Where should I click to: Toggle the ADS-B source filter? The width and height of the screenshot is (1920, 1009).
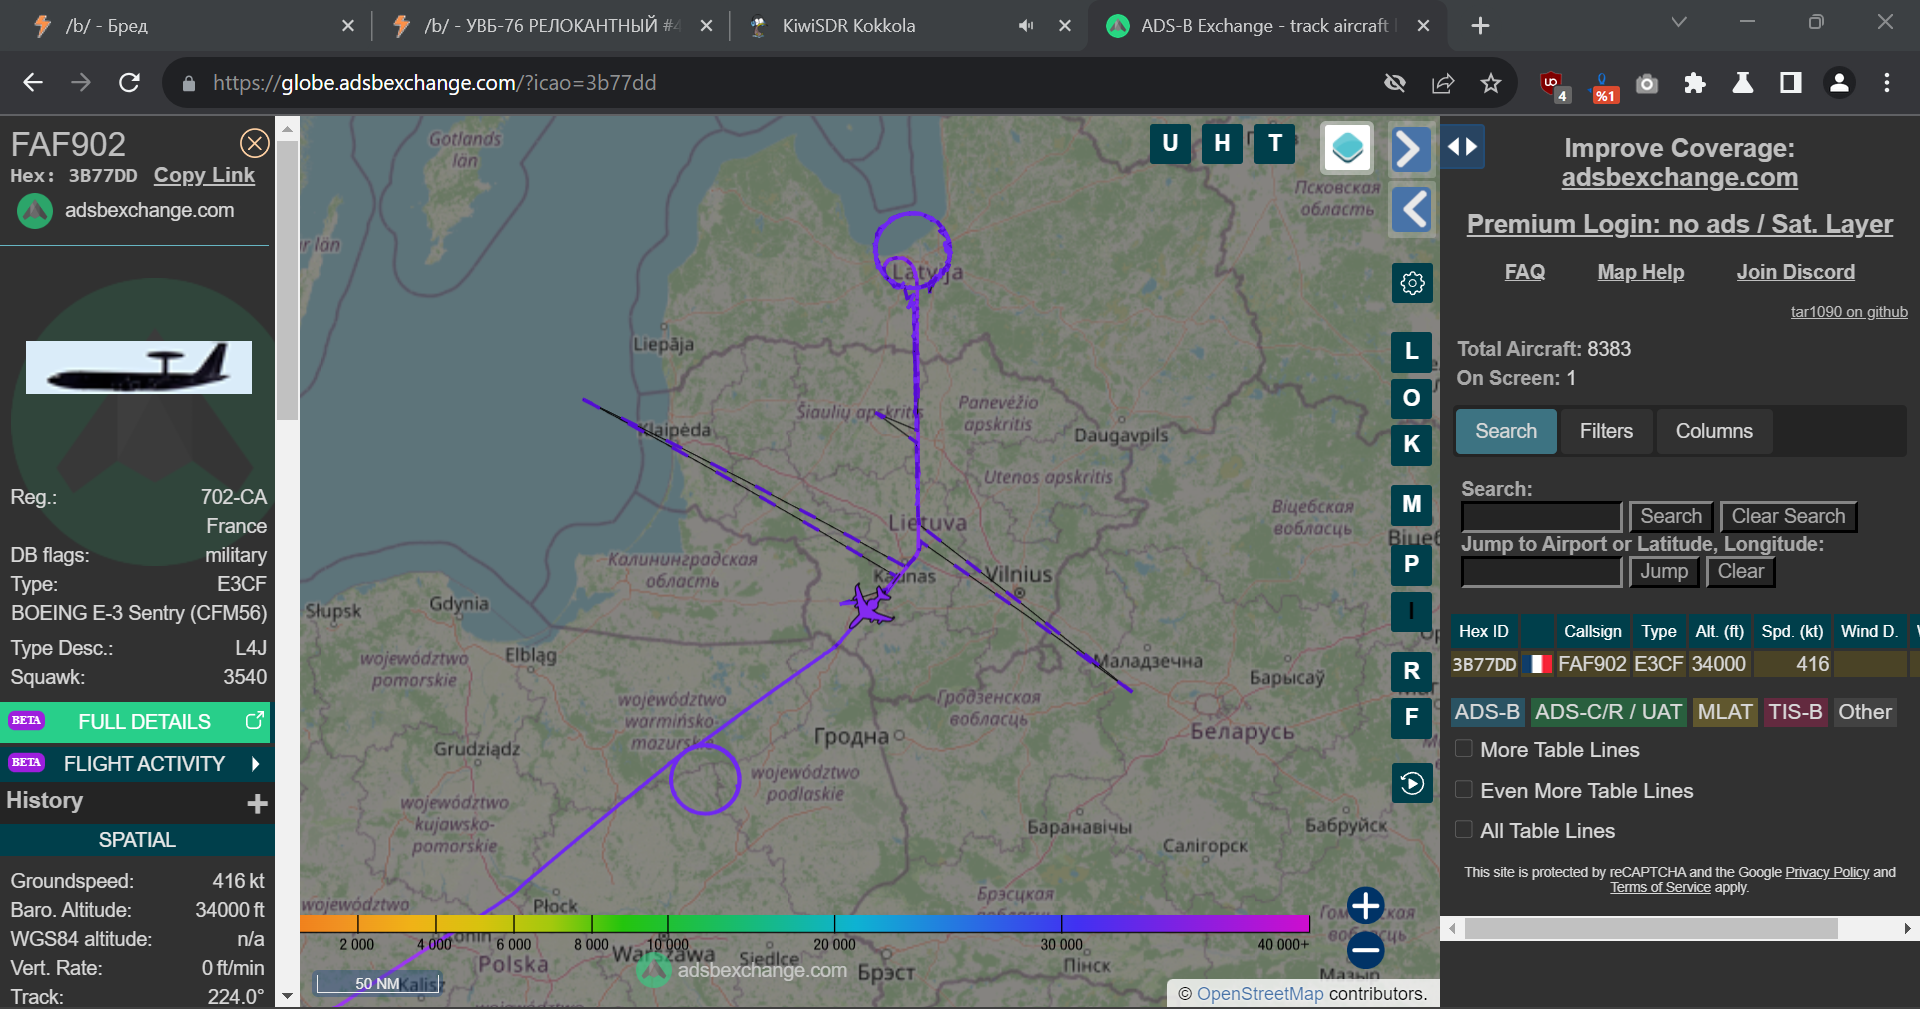coord(1487,712)
